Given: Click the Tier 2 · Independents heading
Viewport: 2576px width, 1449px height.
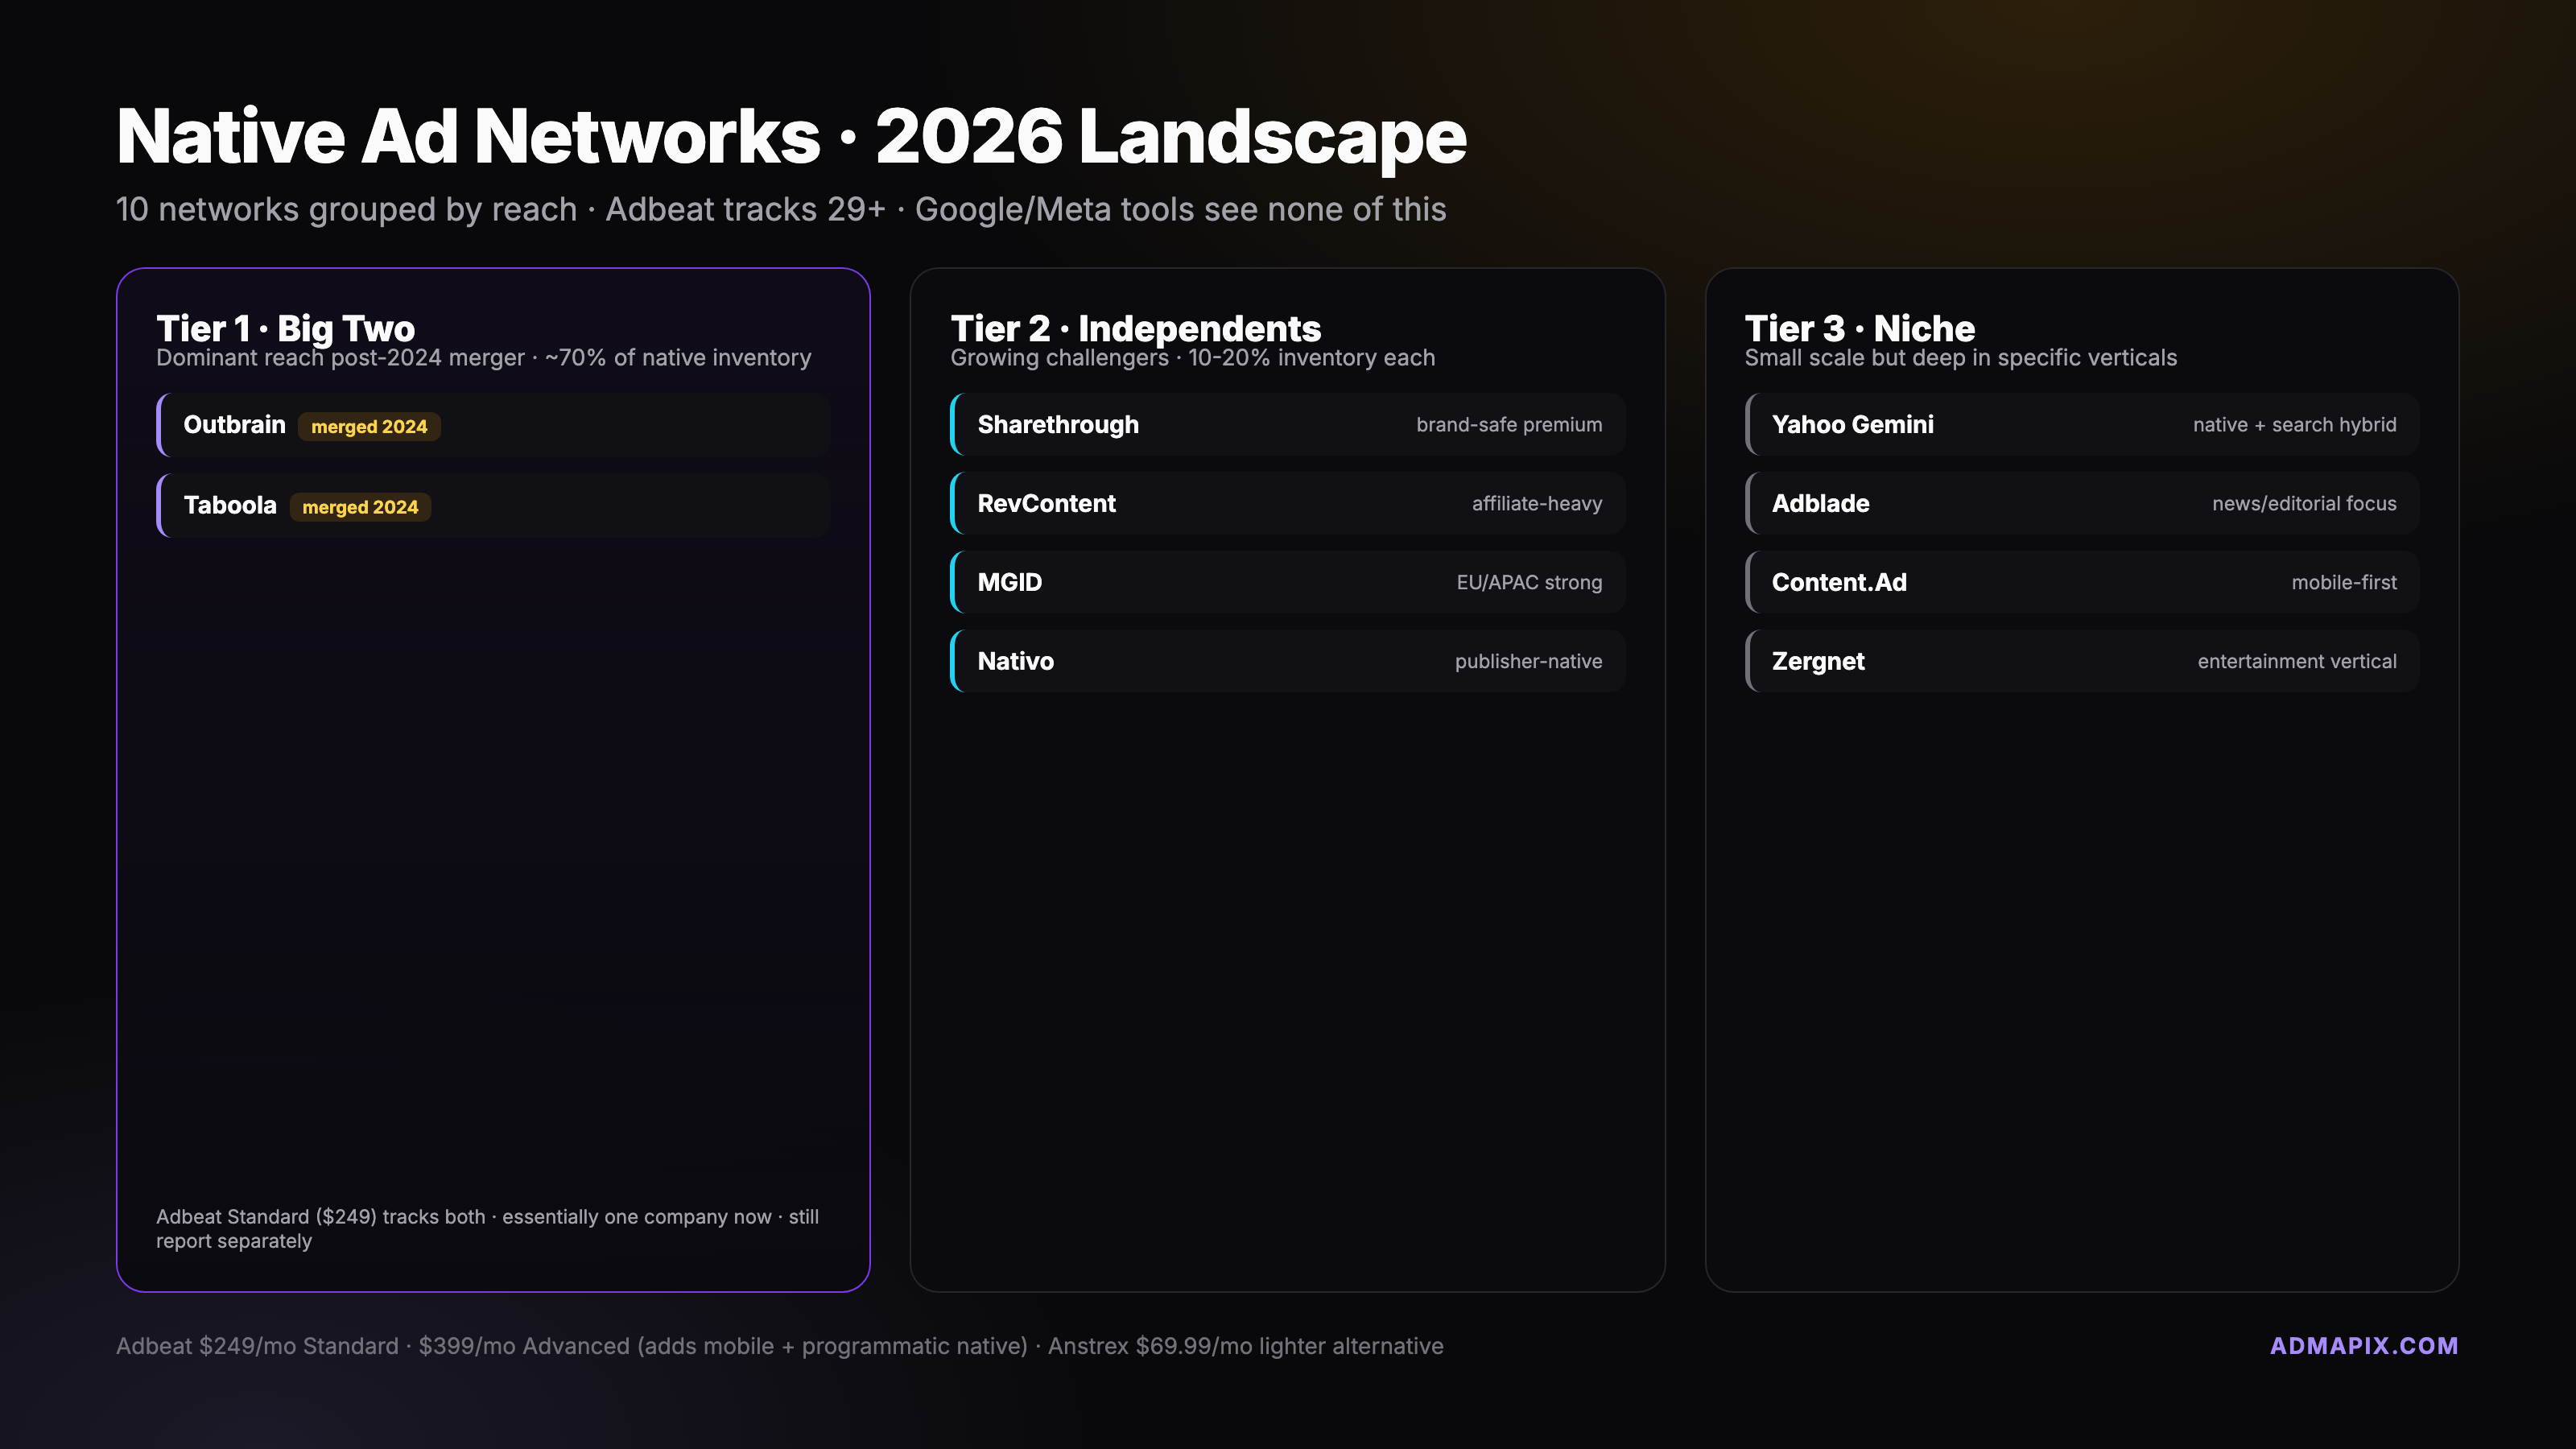Looking at the screenshot, I should point(1135,328).
